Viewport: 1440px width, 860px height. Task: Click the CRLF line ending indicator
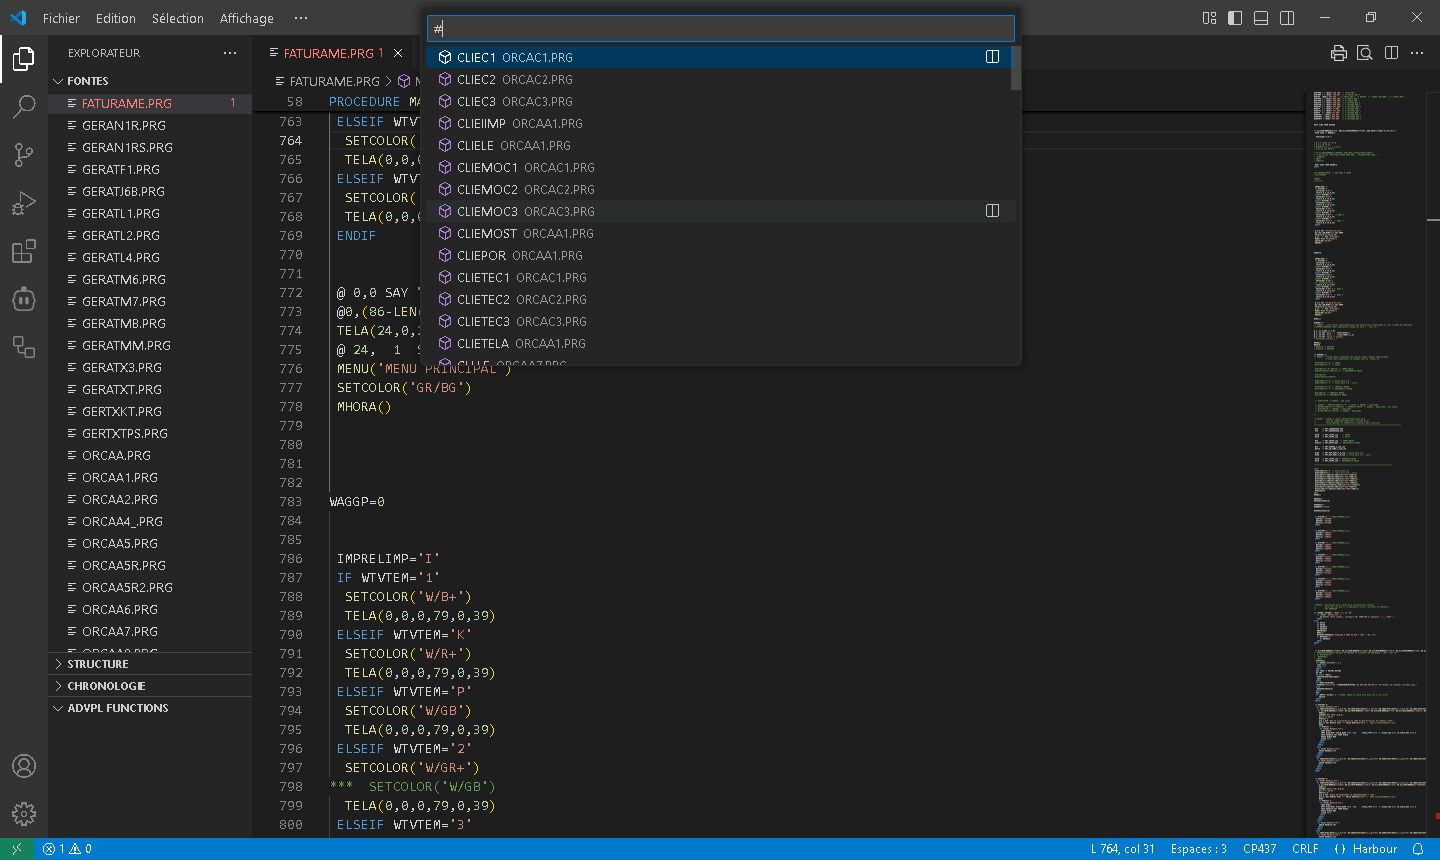point(1305,849)
